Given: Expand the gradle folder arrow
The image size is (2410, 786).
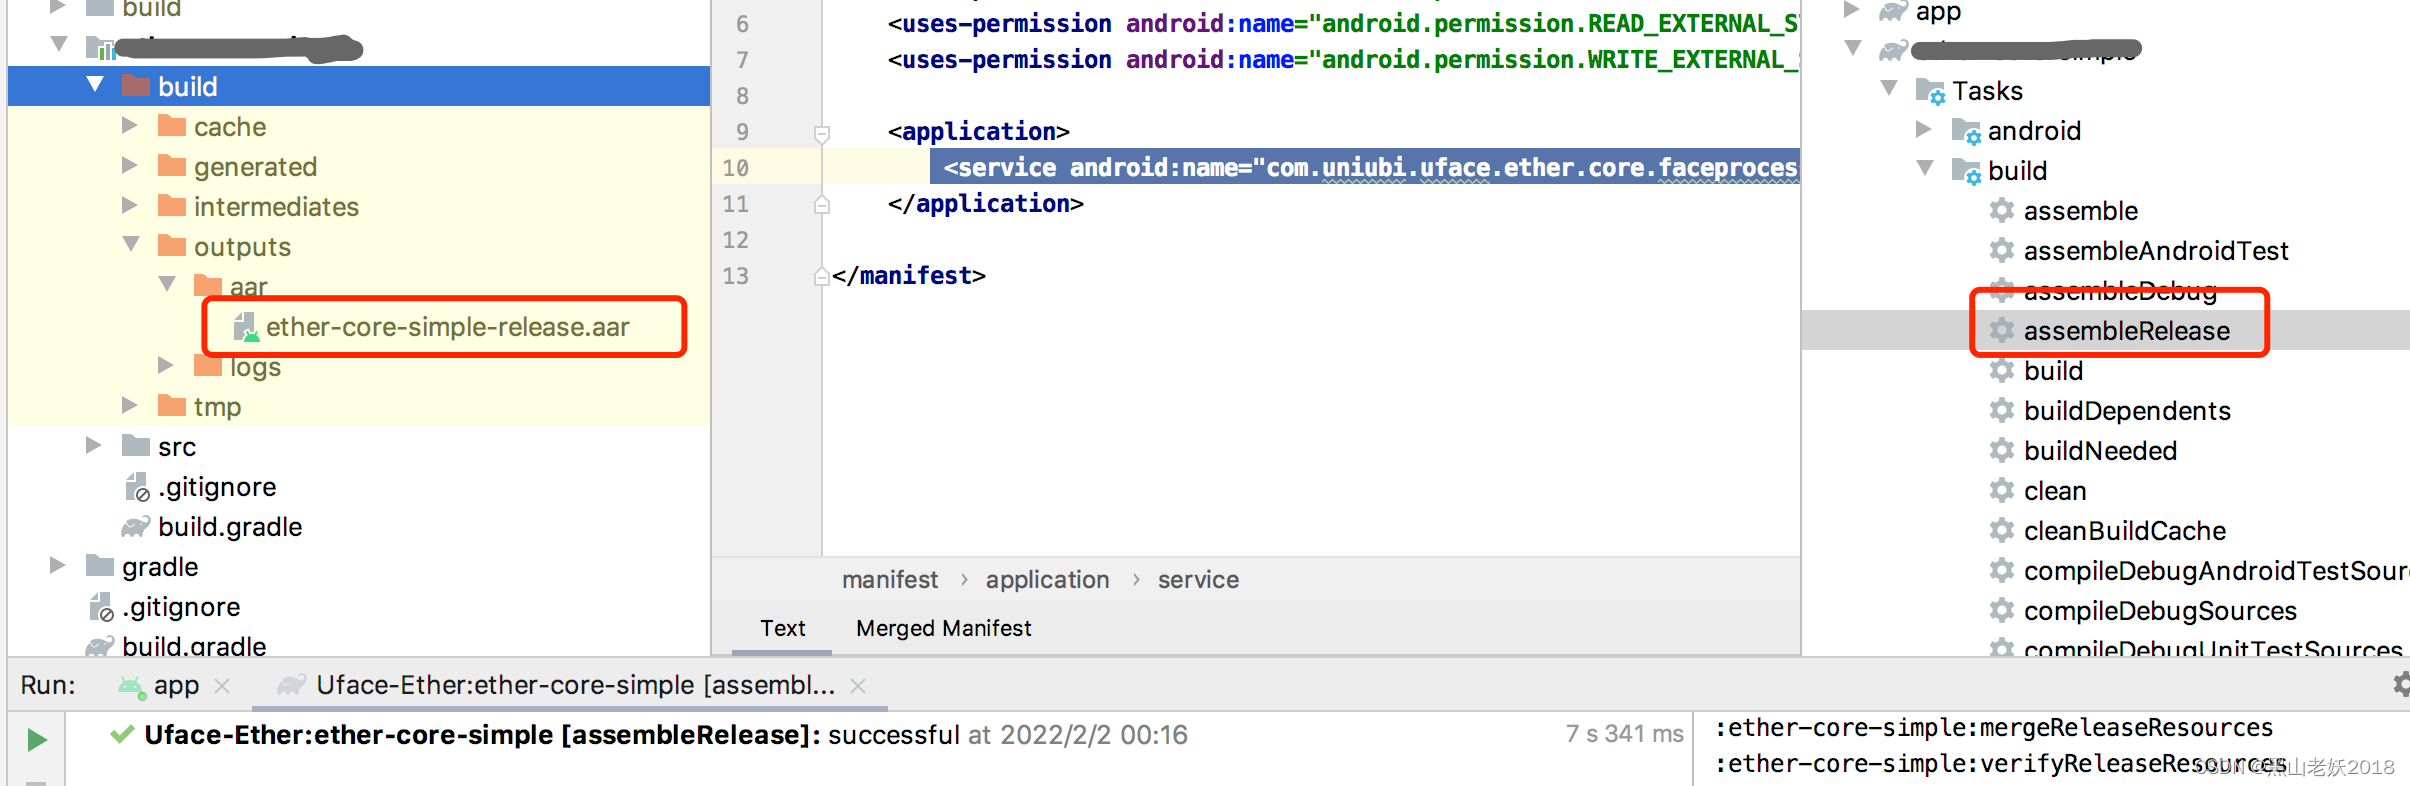Looking at the screenshot, I should coord(58,565).
